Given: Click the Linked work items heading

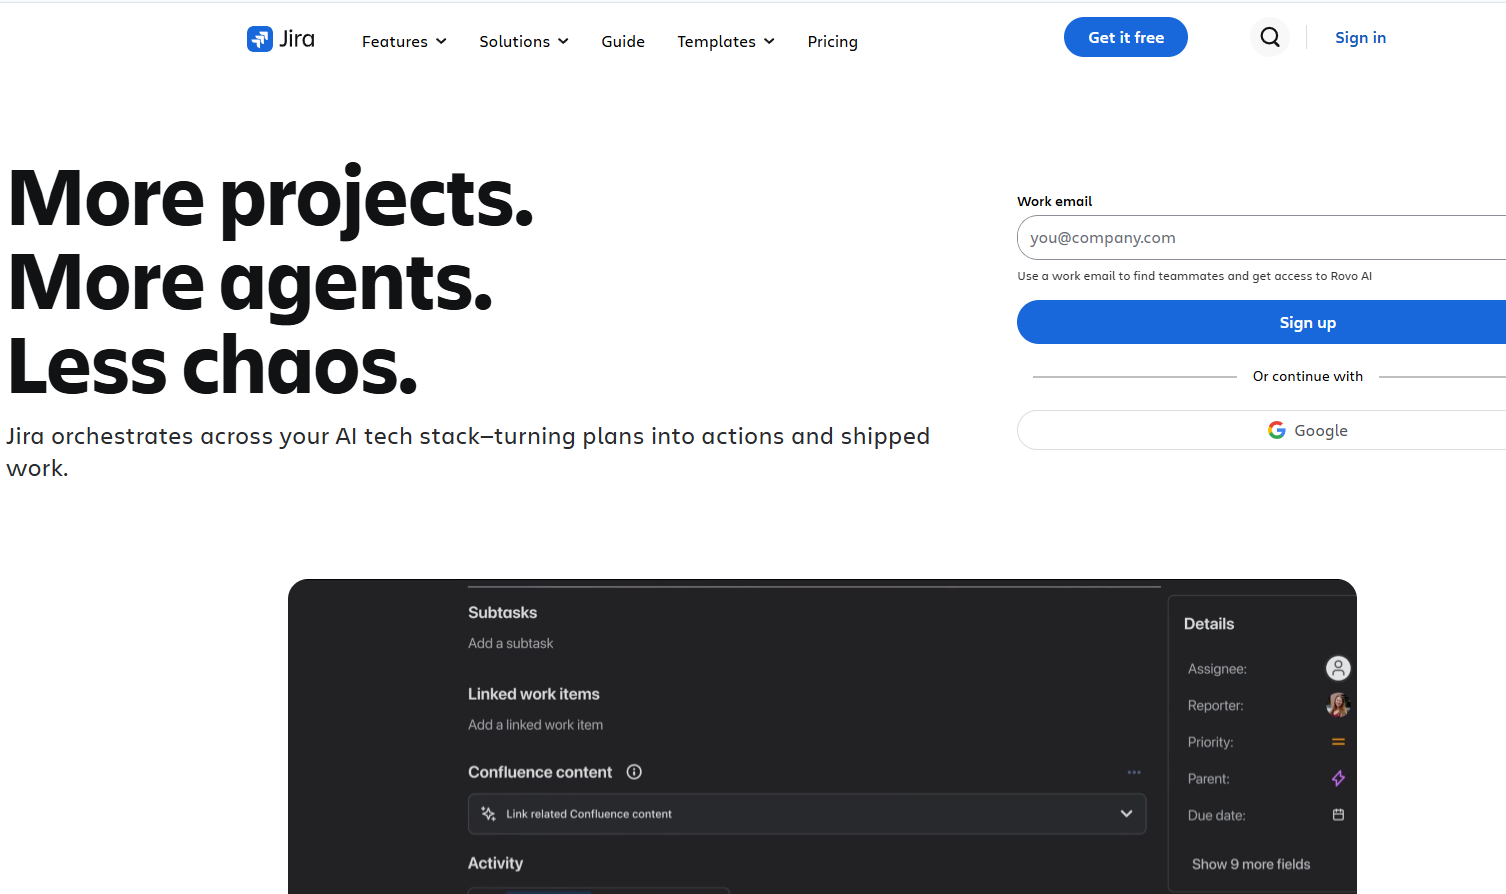Looking at the screenshot, I should 534,694.
